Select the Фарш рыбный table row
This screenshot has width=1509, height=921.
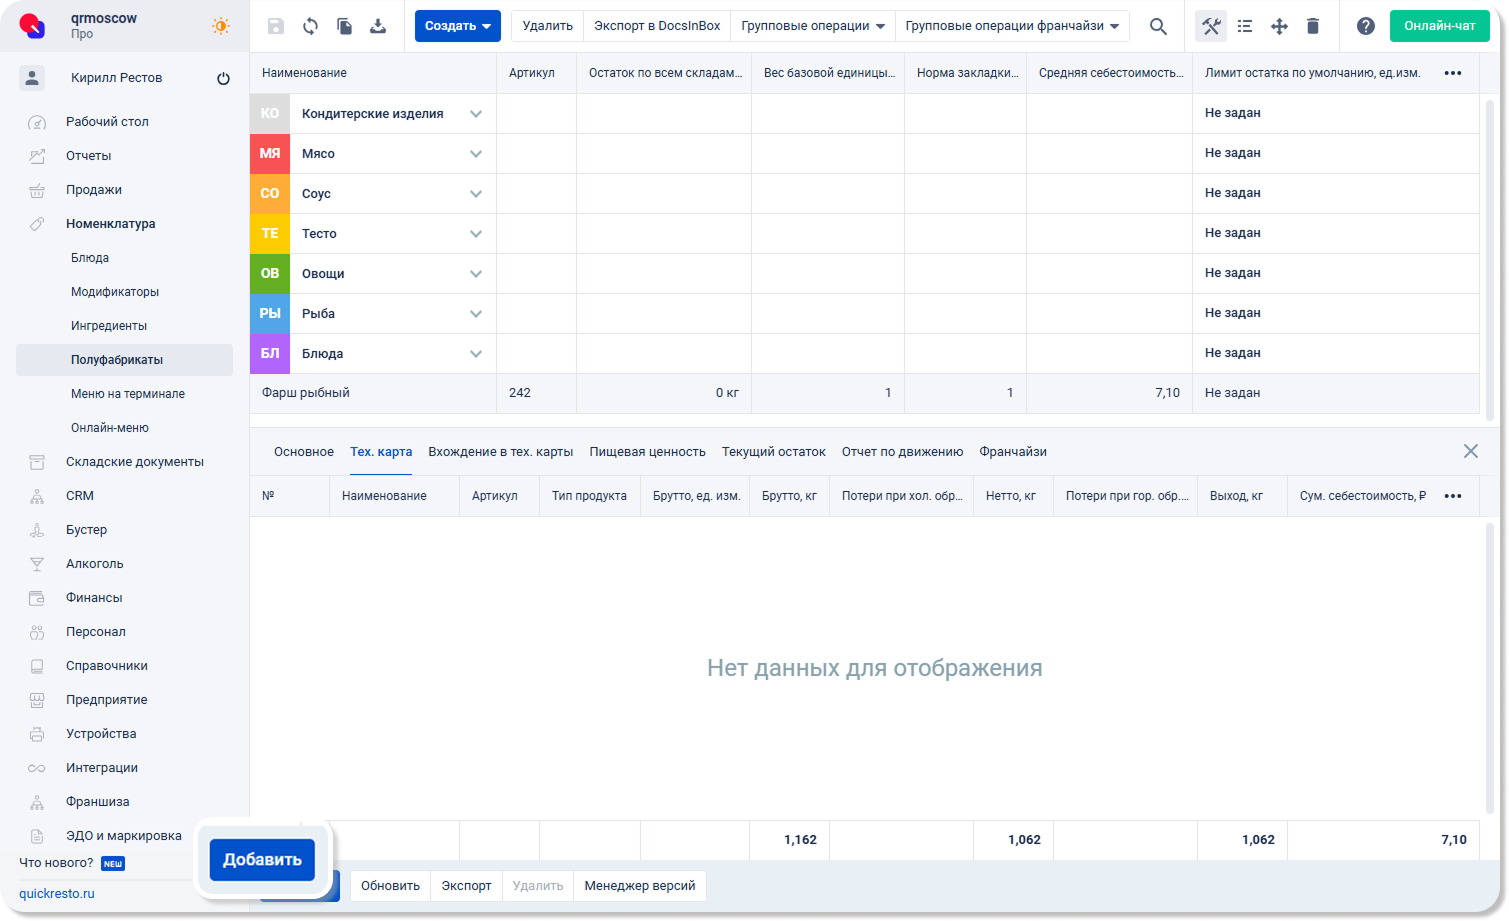coord(864,393)
